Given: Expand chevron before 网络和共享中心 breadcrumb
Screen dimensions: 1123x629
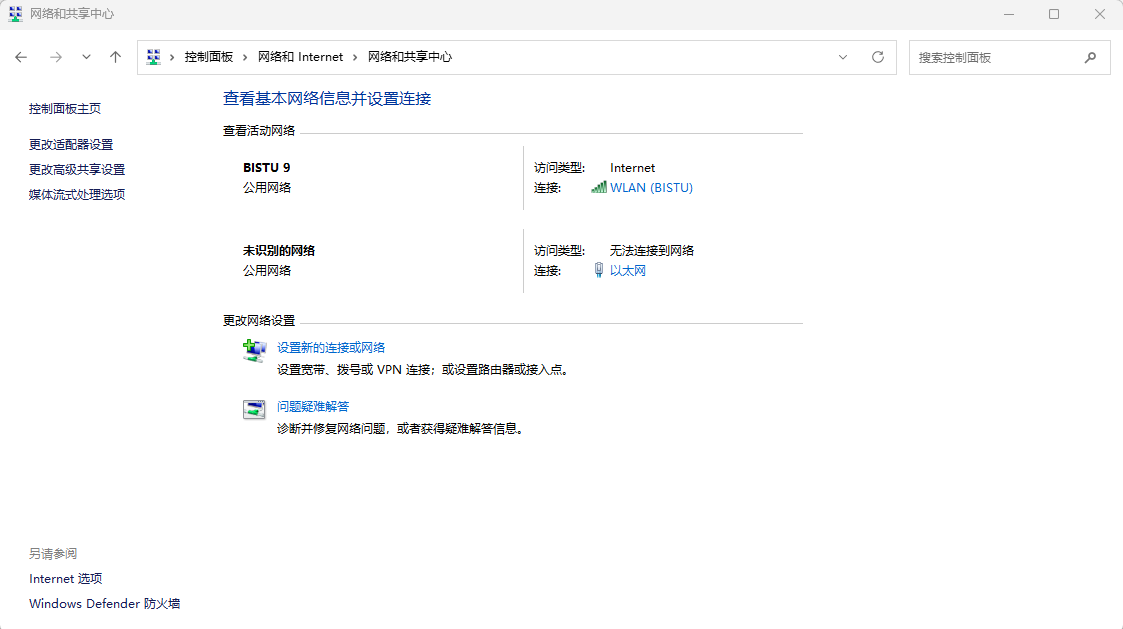Looking at the screenshot, I should [x=355, y=57].
